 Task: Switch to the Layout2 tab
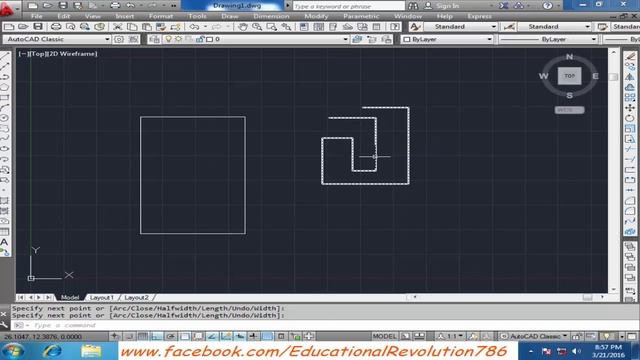point(136,298)
